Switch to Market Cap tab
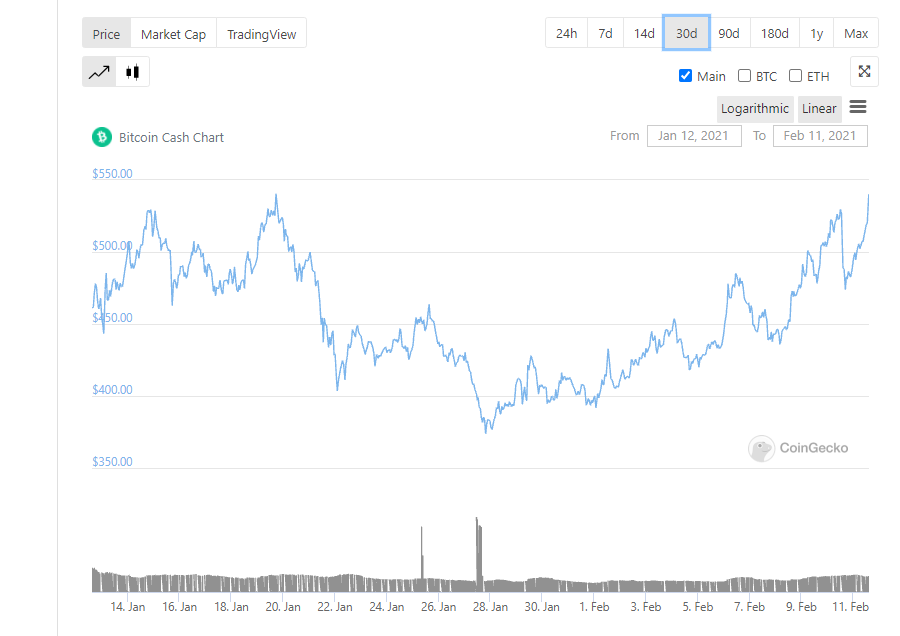 [x=173, y=34]
